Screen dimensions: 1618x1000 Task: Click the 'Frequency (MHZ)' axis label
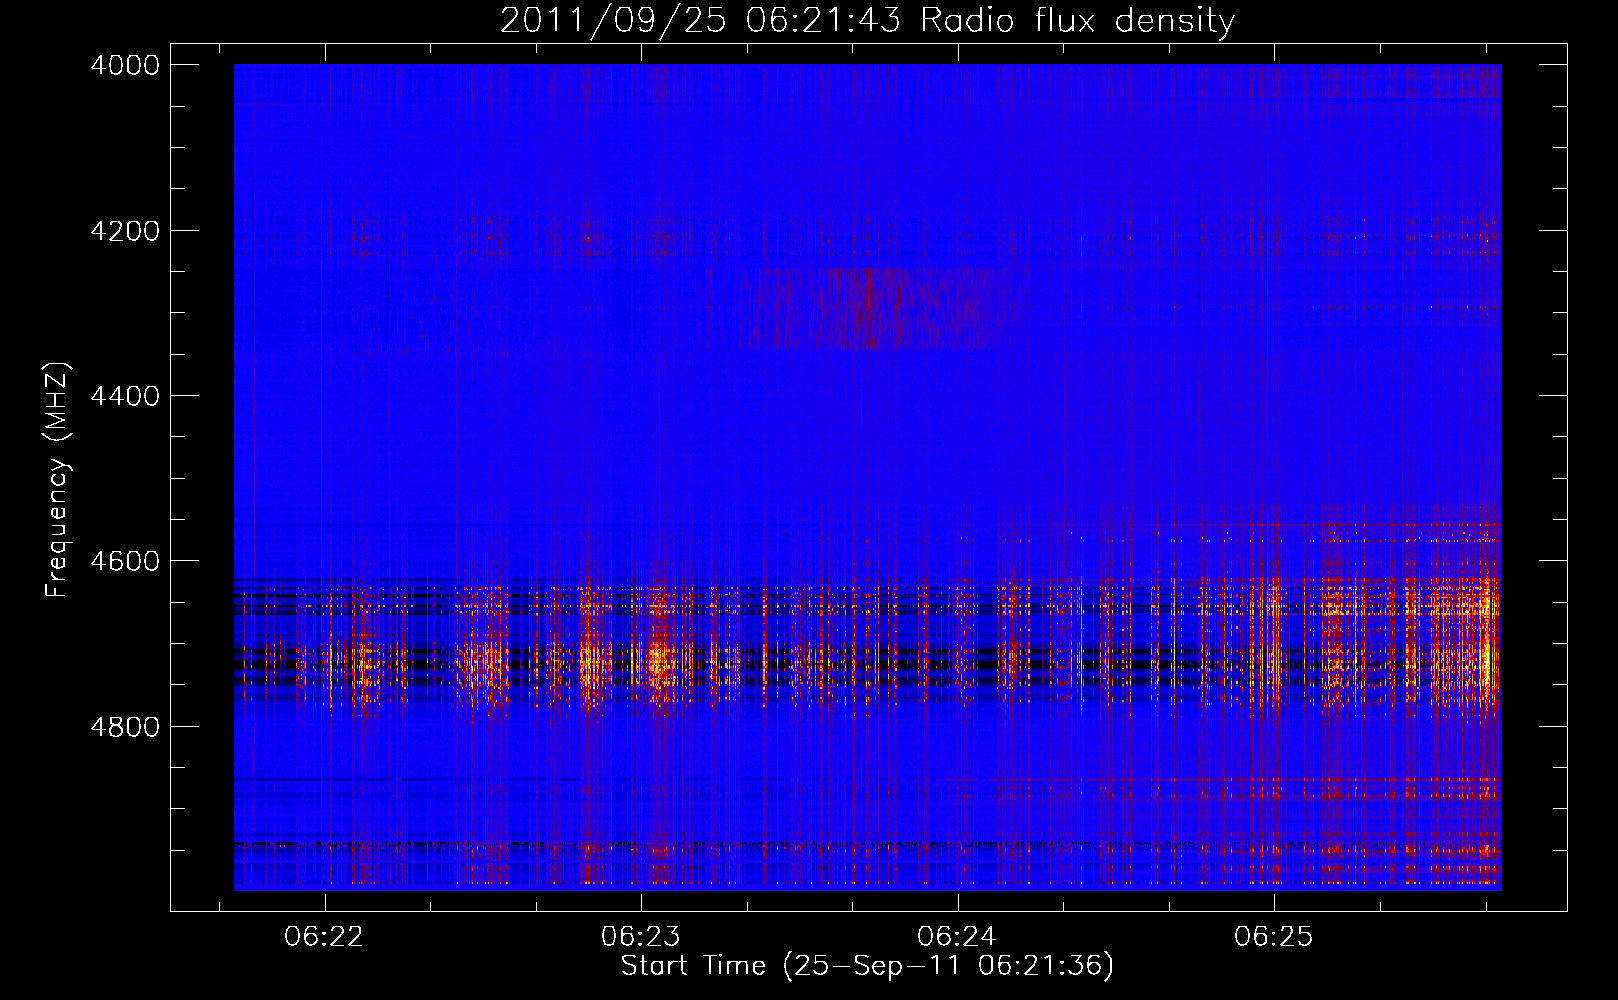(x=58, y=480)
